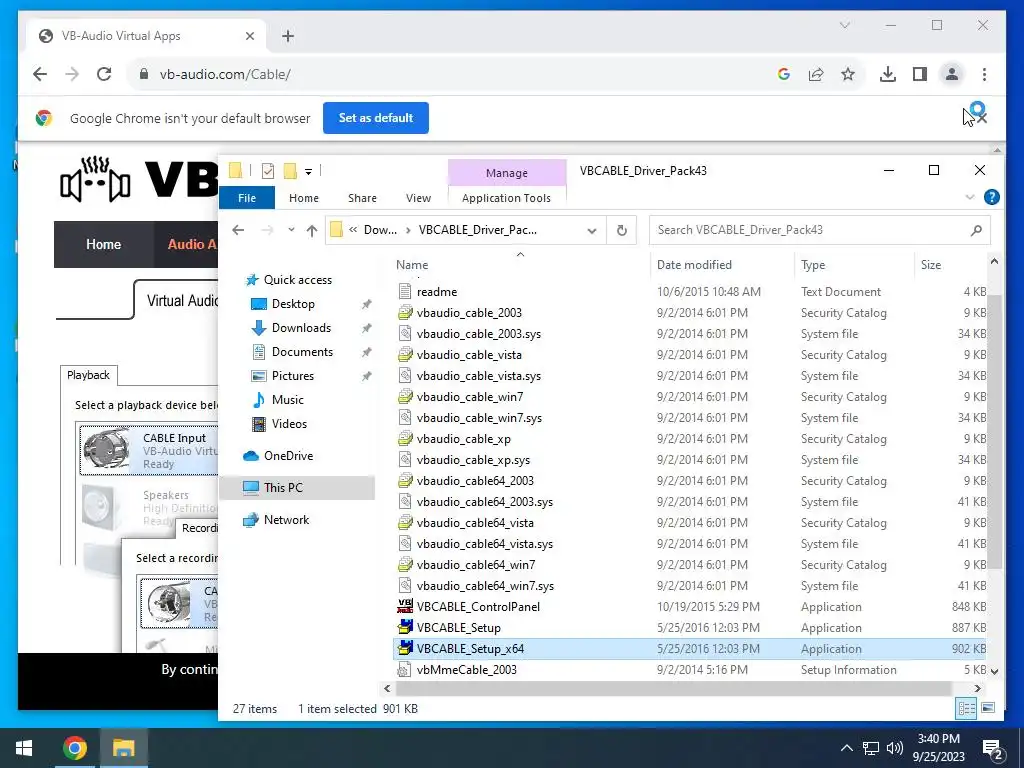Image resolution: width=1024 pixels, height=768 pixels.
Task: Expand address bar history dropdown
Action: click(x=592, y=231)
